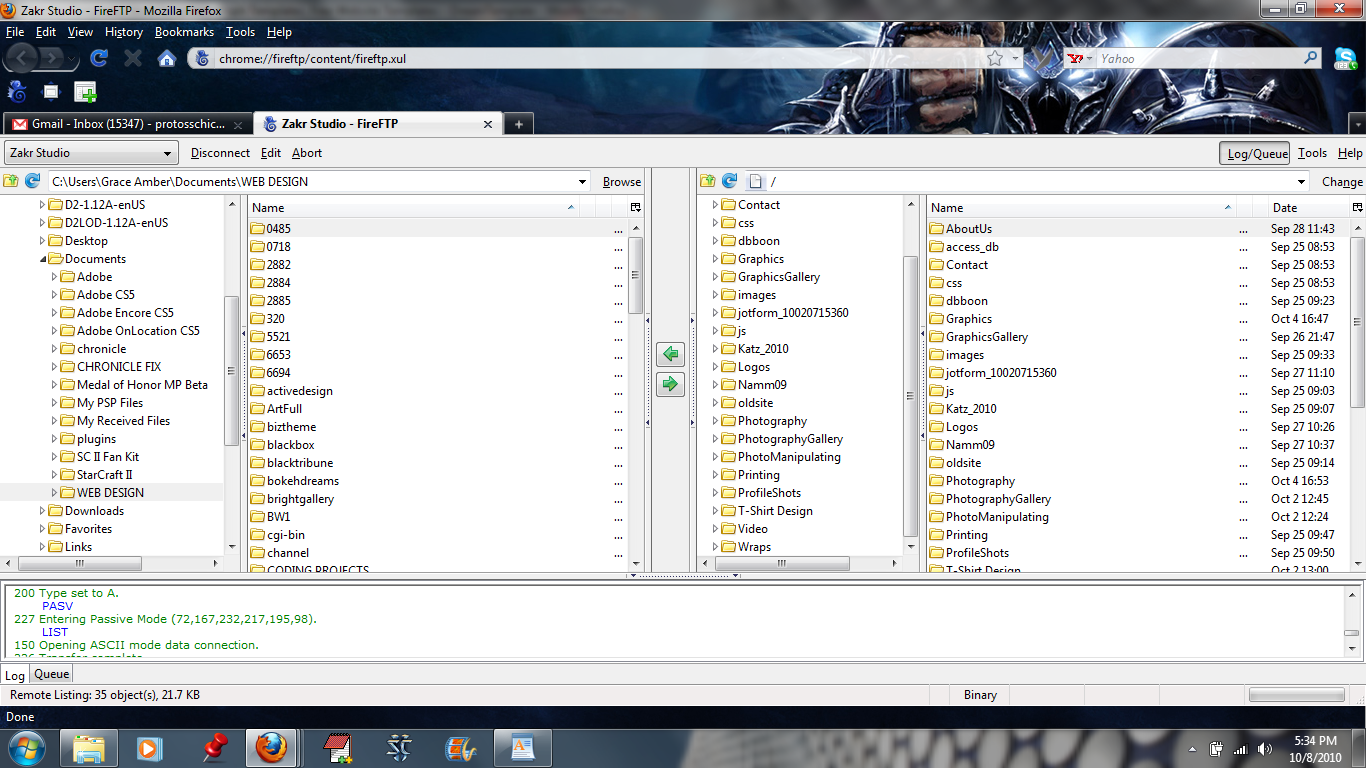Image resolution: width=1366 pixels, height=768 pixels.
Task: Select WEB DESIGN in local tree
Action: [x=110, y=493]
